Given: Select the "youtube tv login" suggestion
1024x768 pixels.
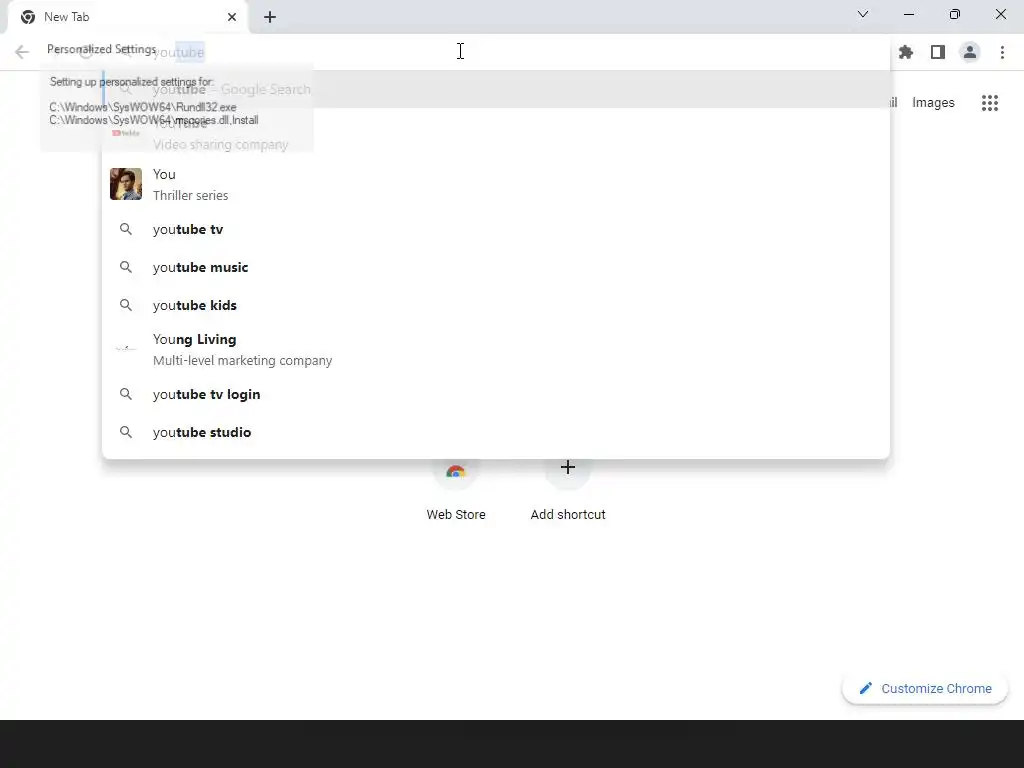Looking at the screenshot, I should (496, 394).
